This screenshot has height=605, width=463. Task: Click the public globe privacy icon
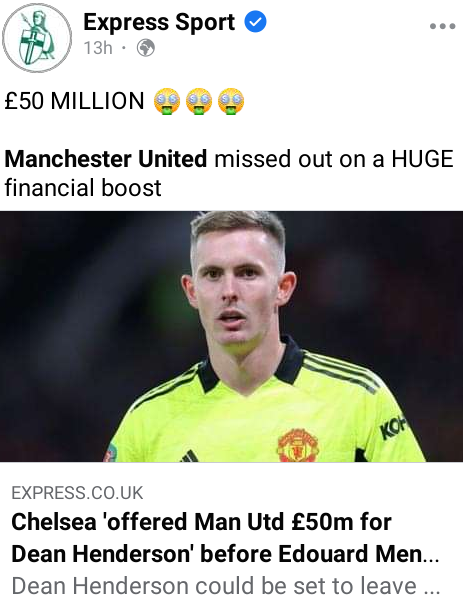(146, 48)
